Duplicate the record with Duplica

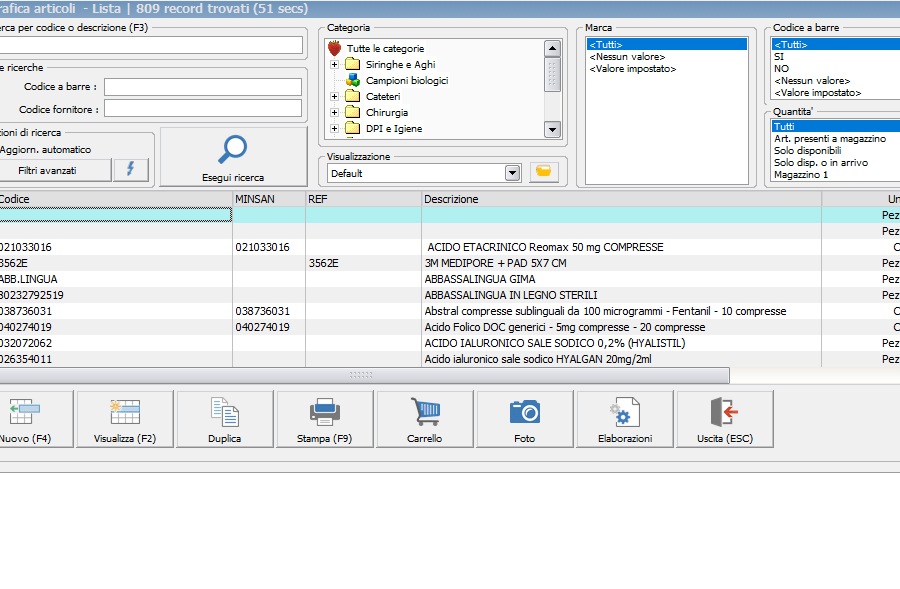click(x=224, y=419)
